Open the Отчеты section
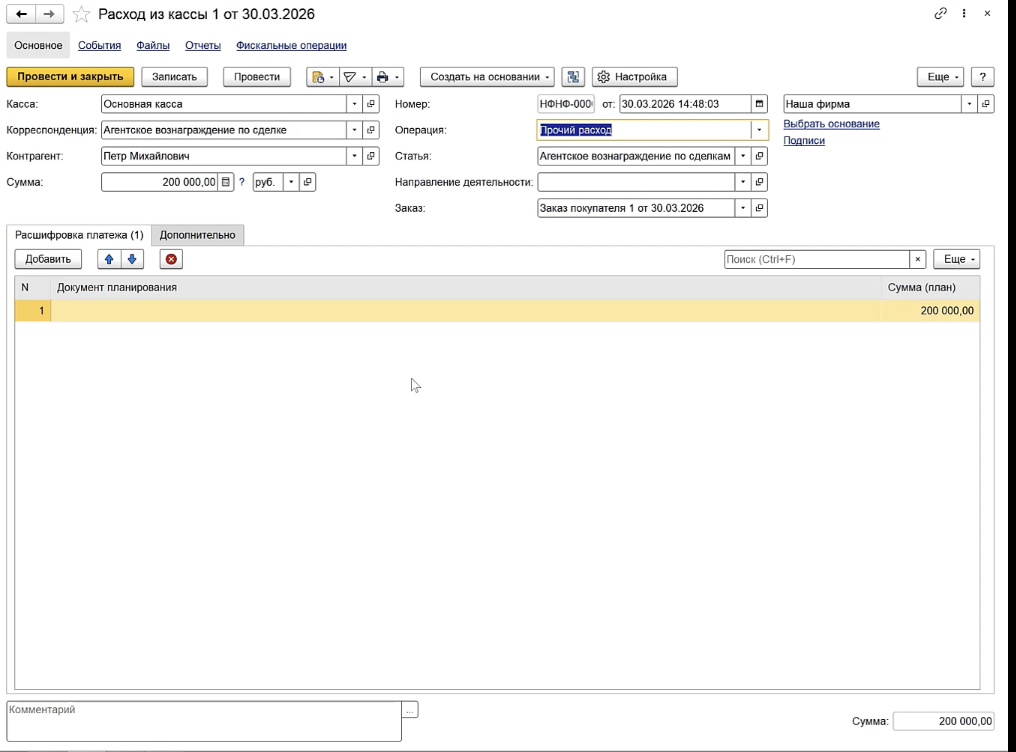Viewport: 1016px width, 752px height. (203, 45)
